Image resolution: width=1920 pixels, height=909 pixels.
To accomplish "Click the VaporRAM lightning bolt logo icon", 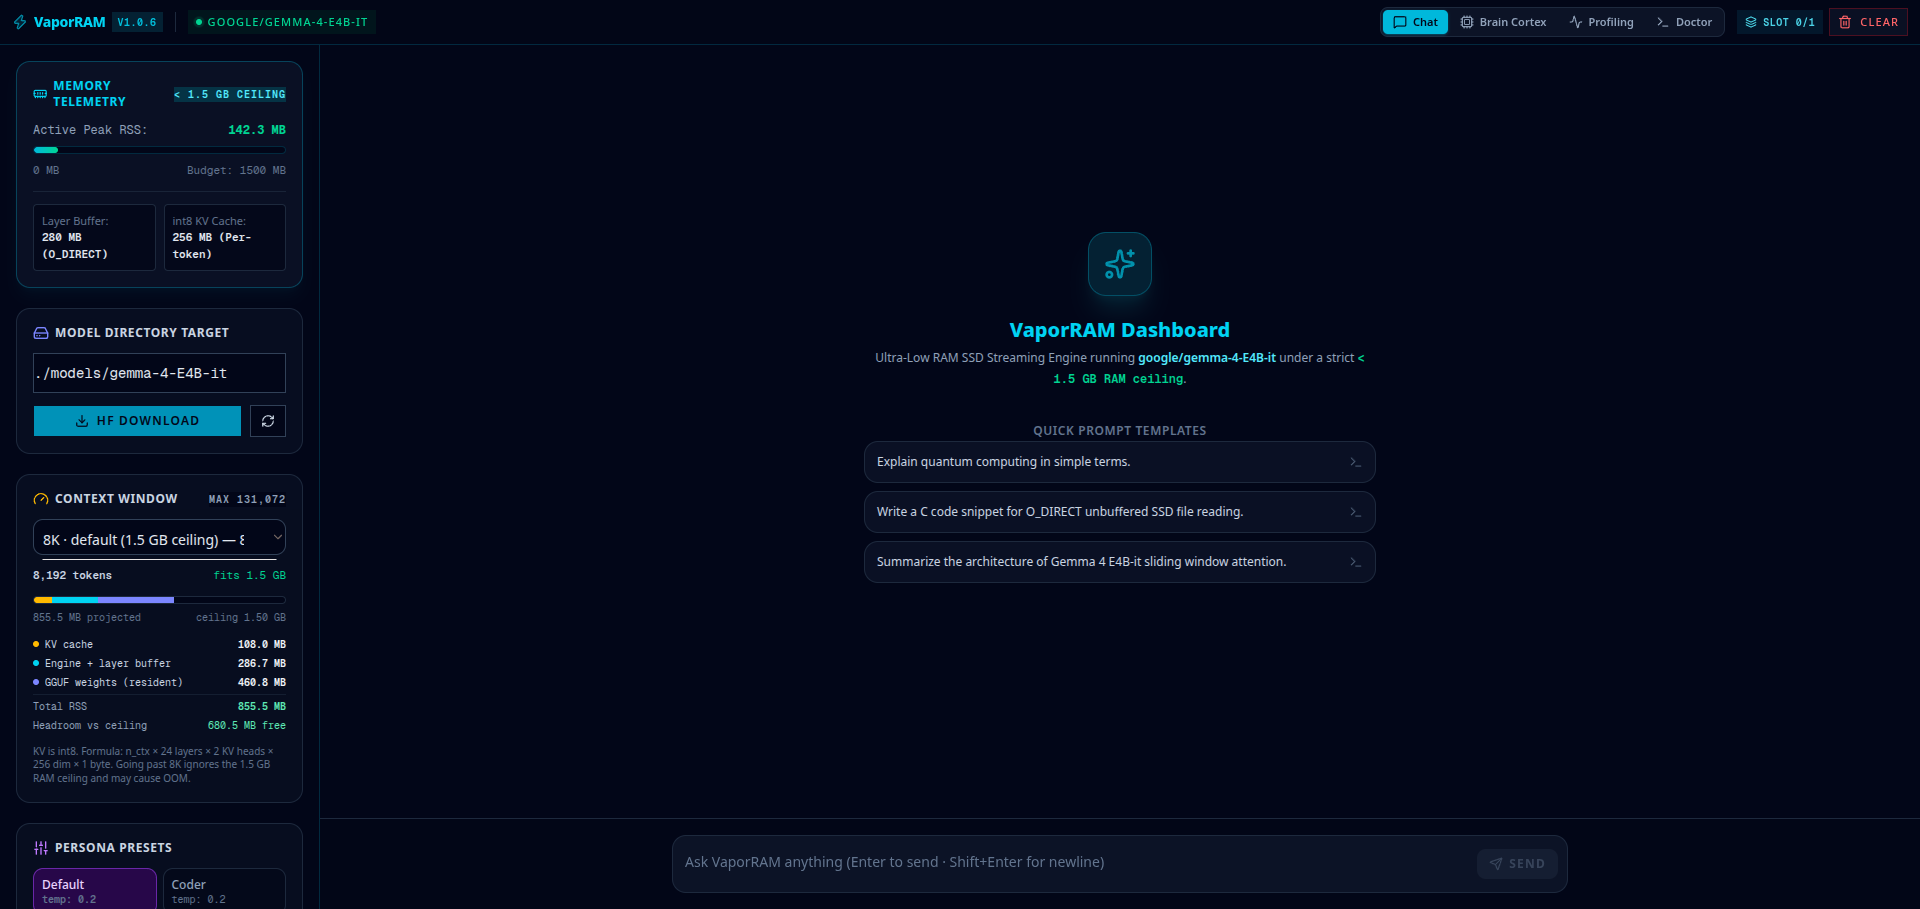I will coord(20,22).
